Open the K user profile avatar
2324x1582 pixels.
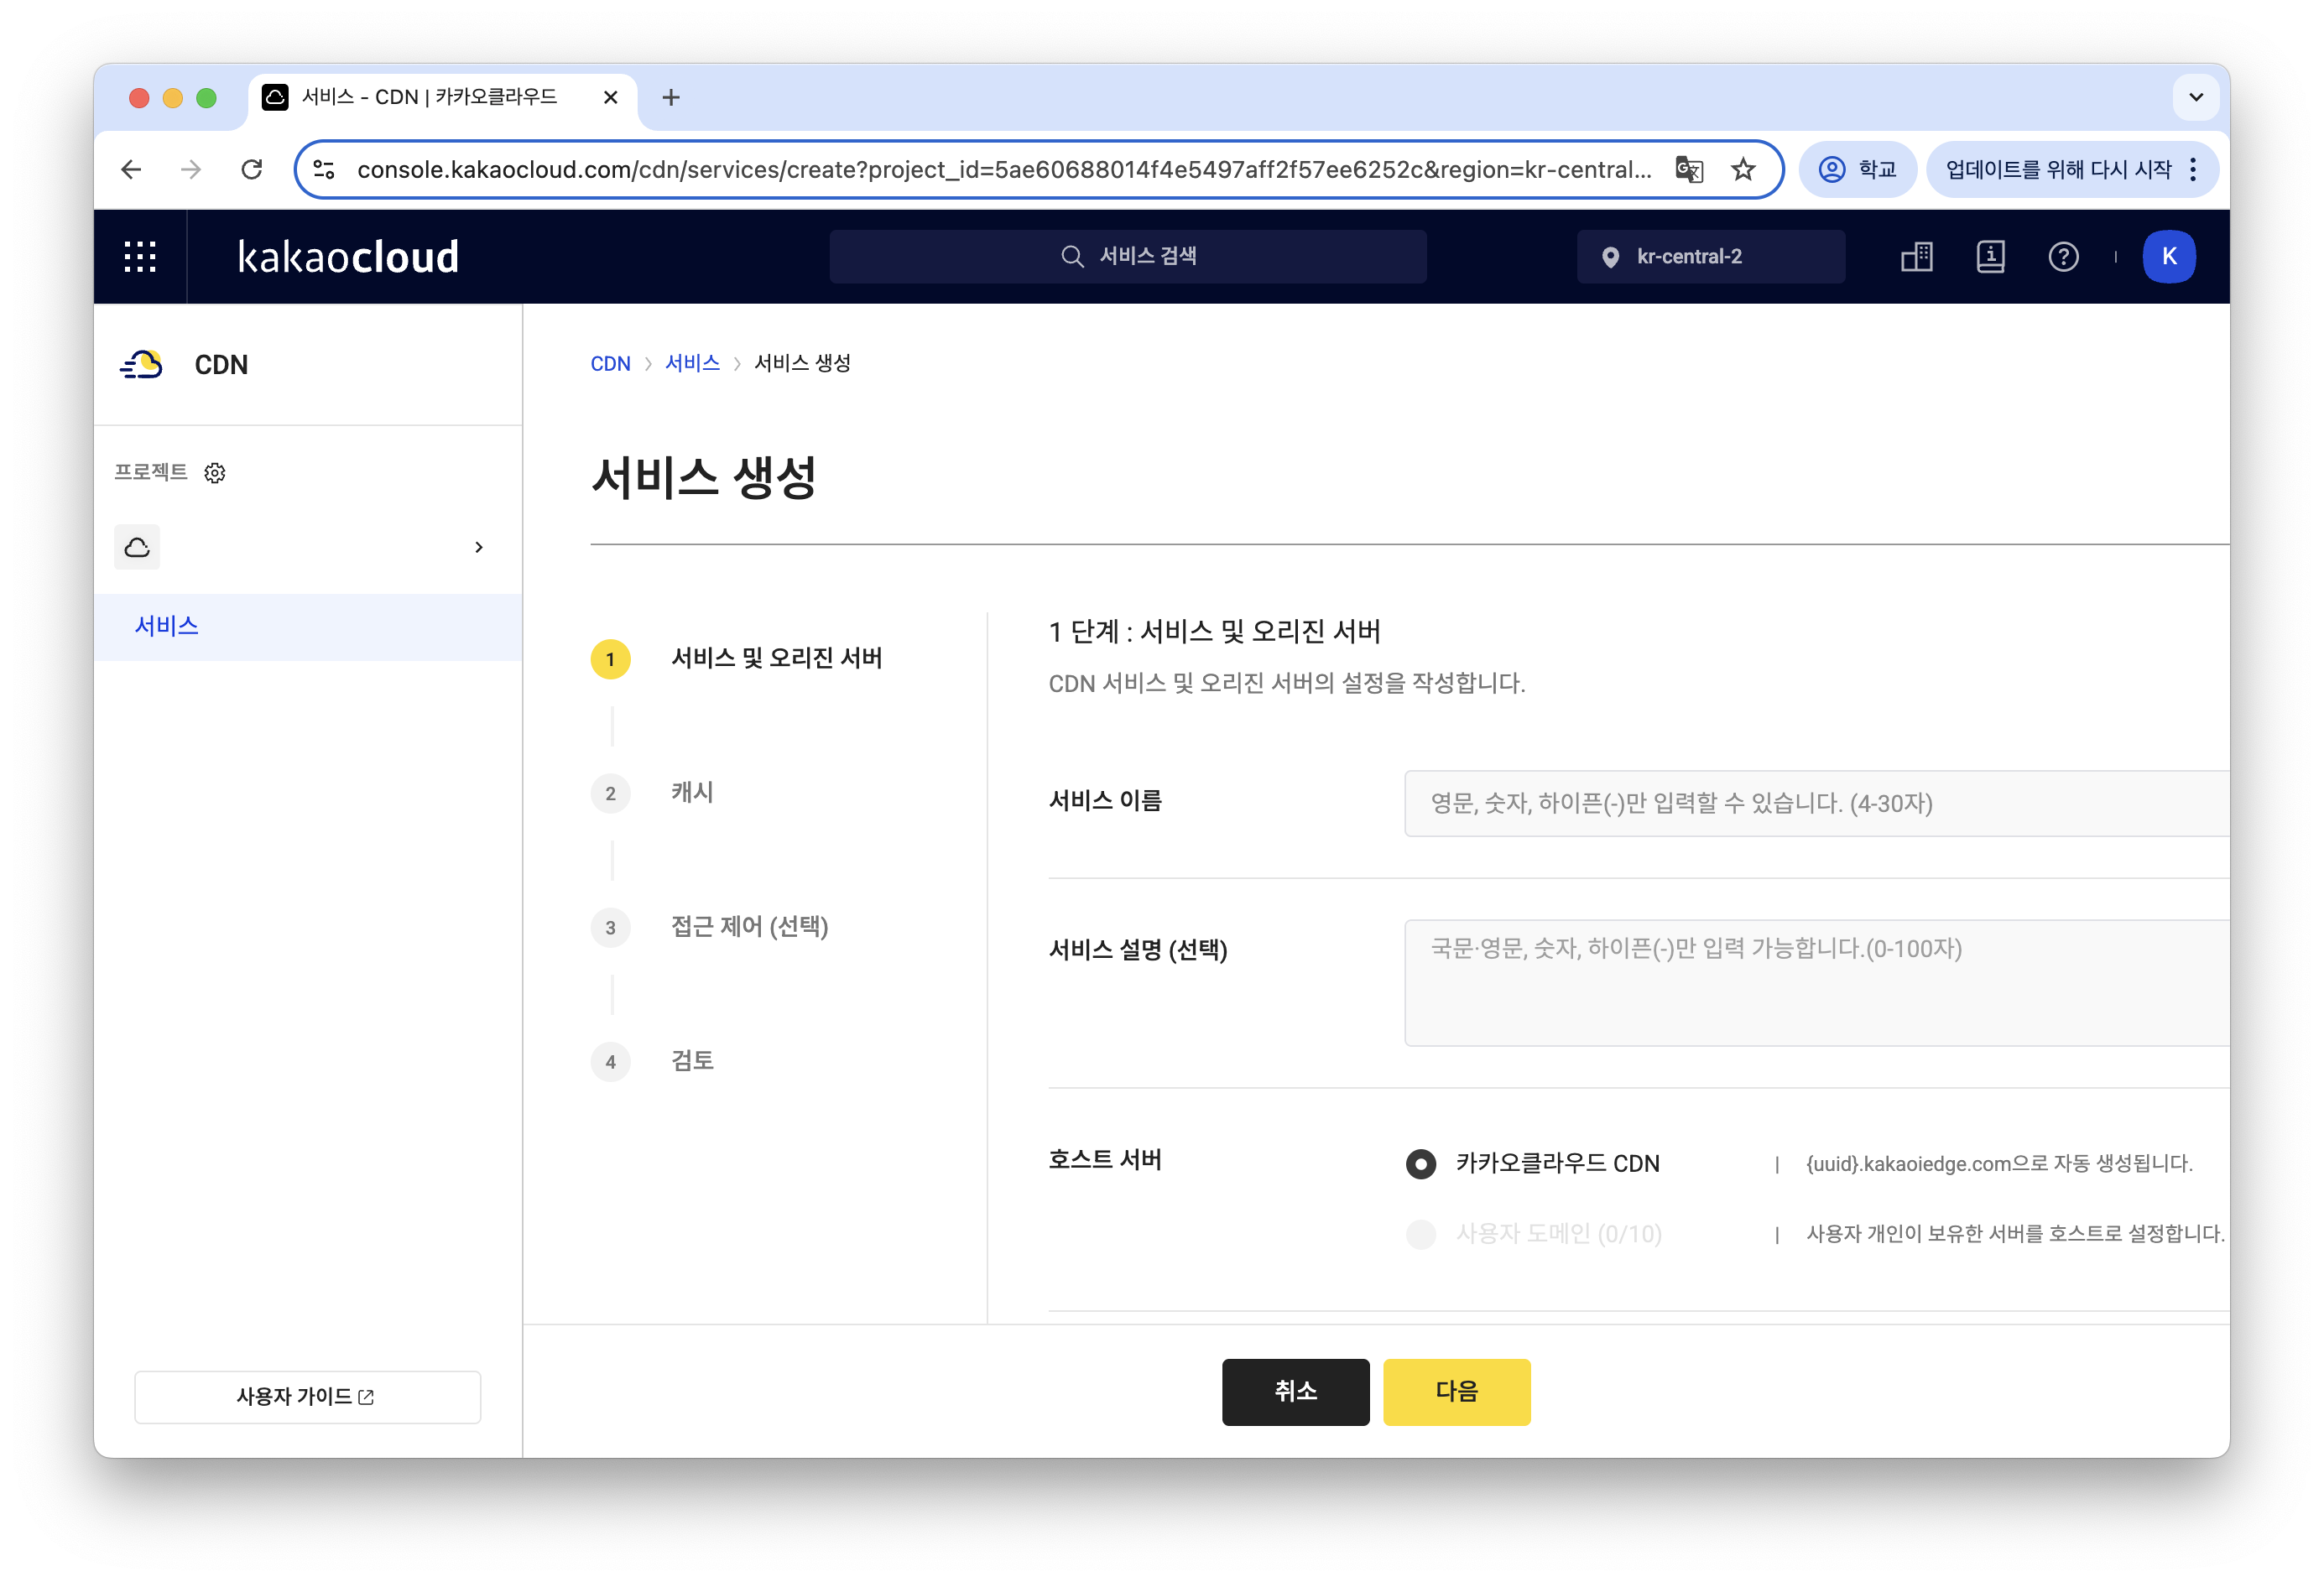2169,257
